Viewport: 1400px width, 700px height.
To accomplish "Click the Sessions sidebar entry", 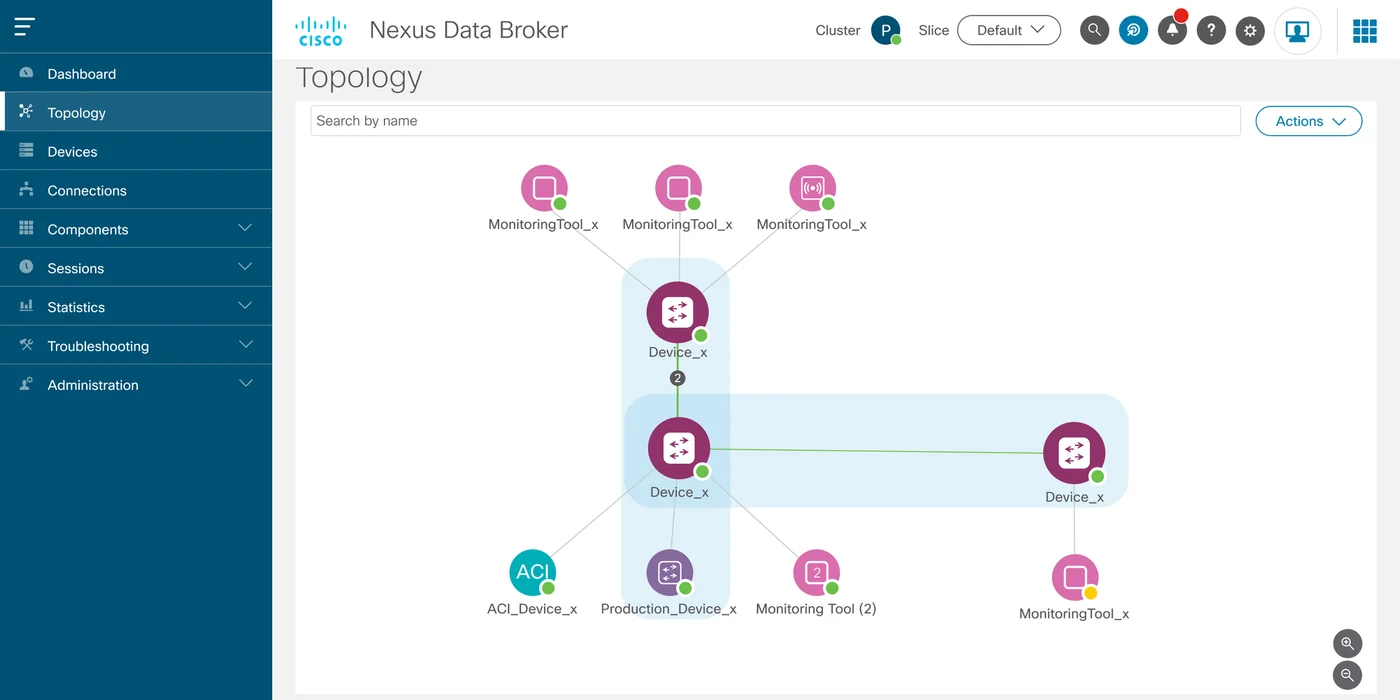I will point(136,268).
